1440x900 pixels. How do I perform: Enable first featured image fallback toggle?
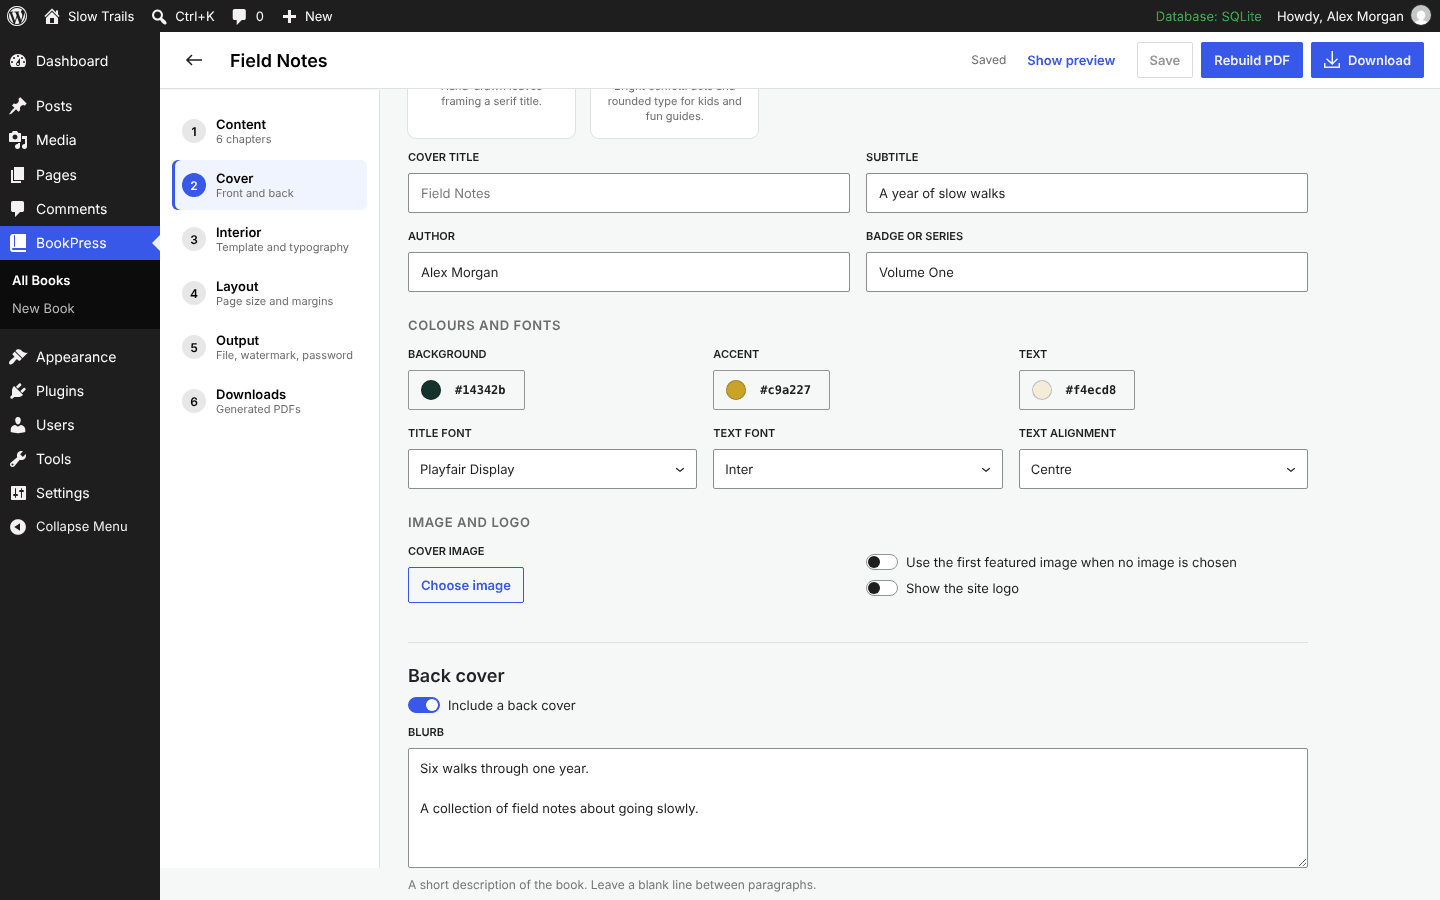[x=882, y=562]
